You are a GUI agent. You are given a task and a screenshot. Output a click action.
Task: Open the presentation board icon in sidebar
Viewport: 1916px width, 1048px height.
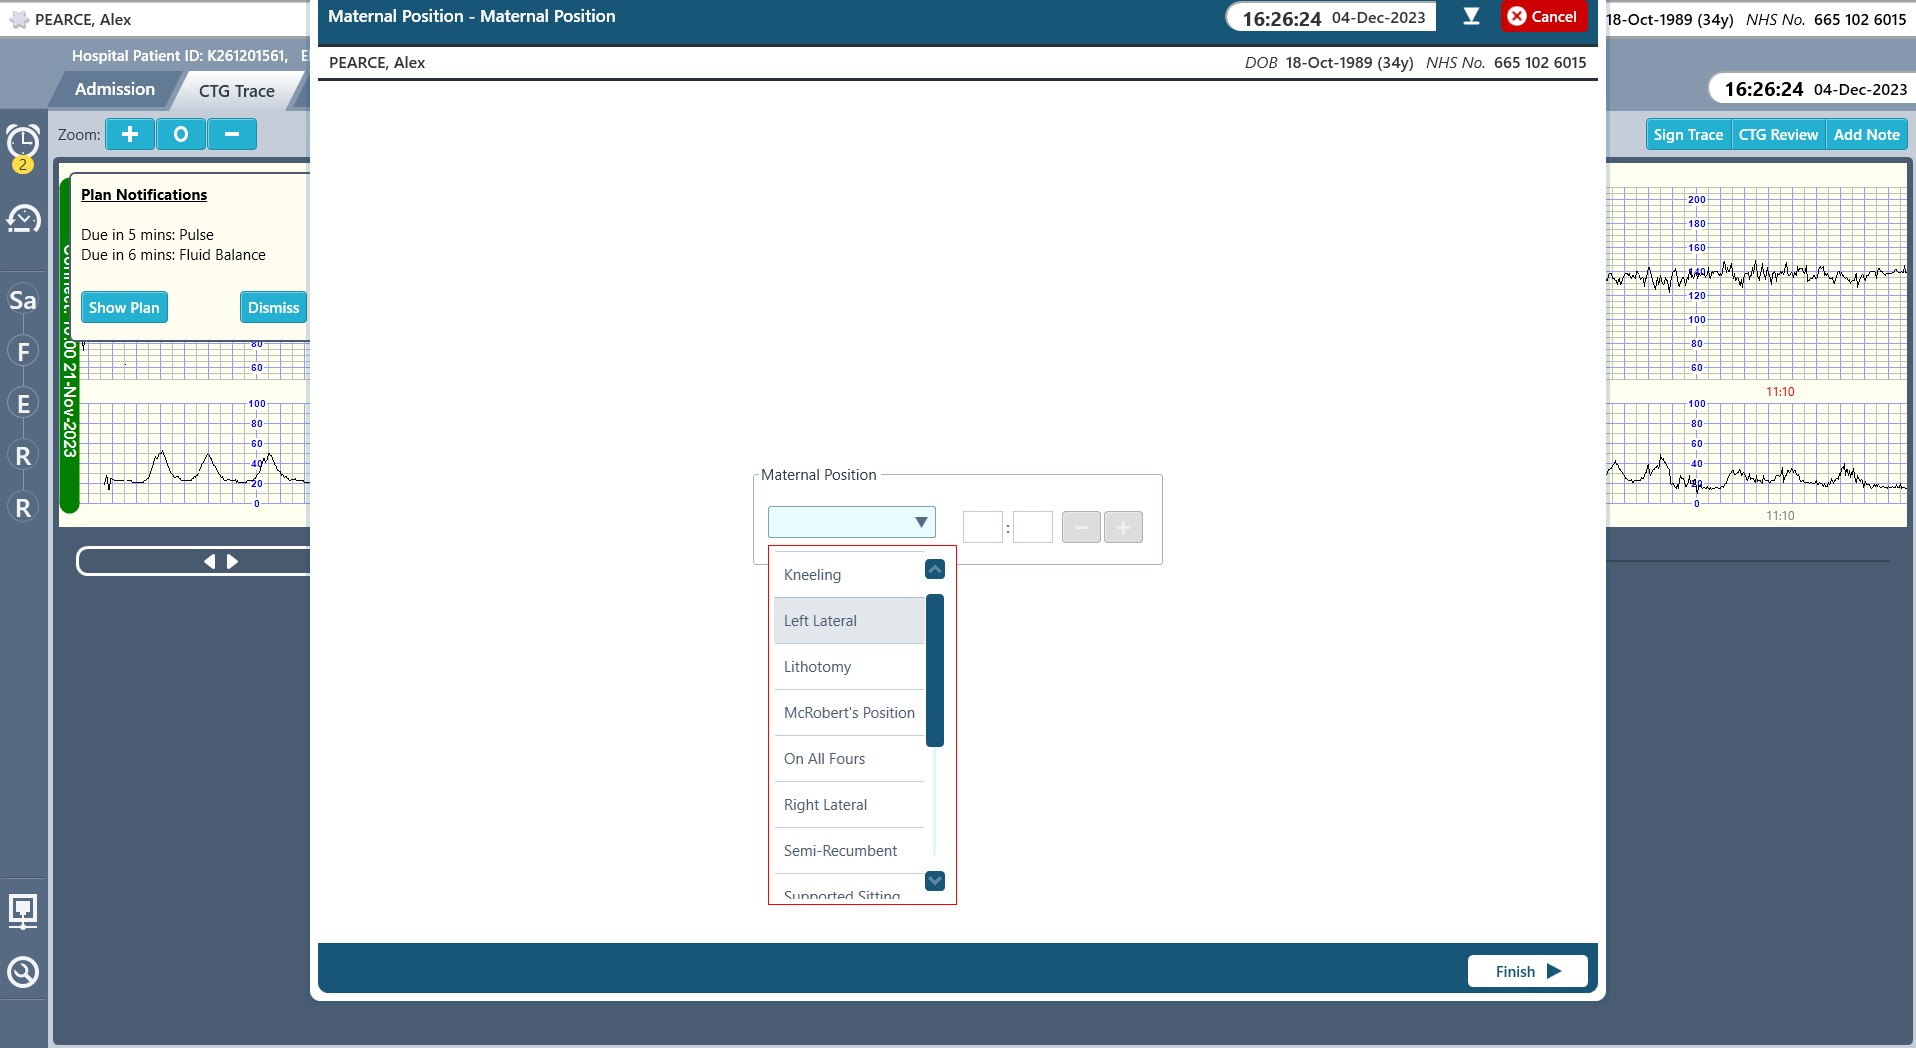coord(23,911)
